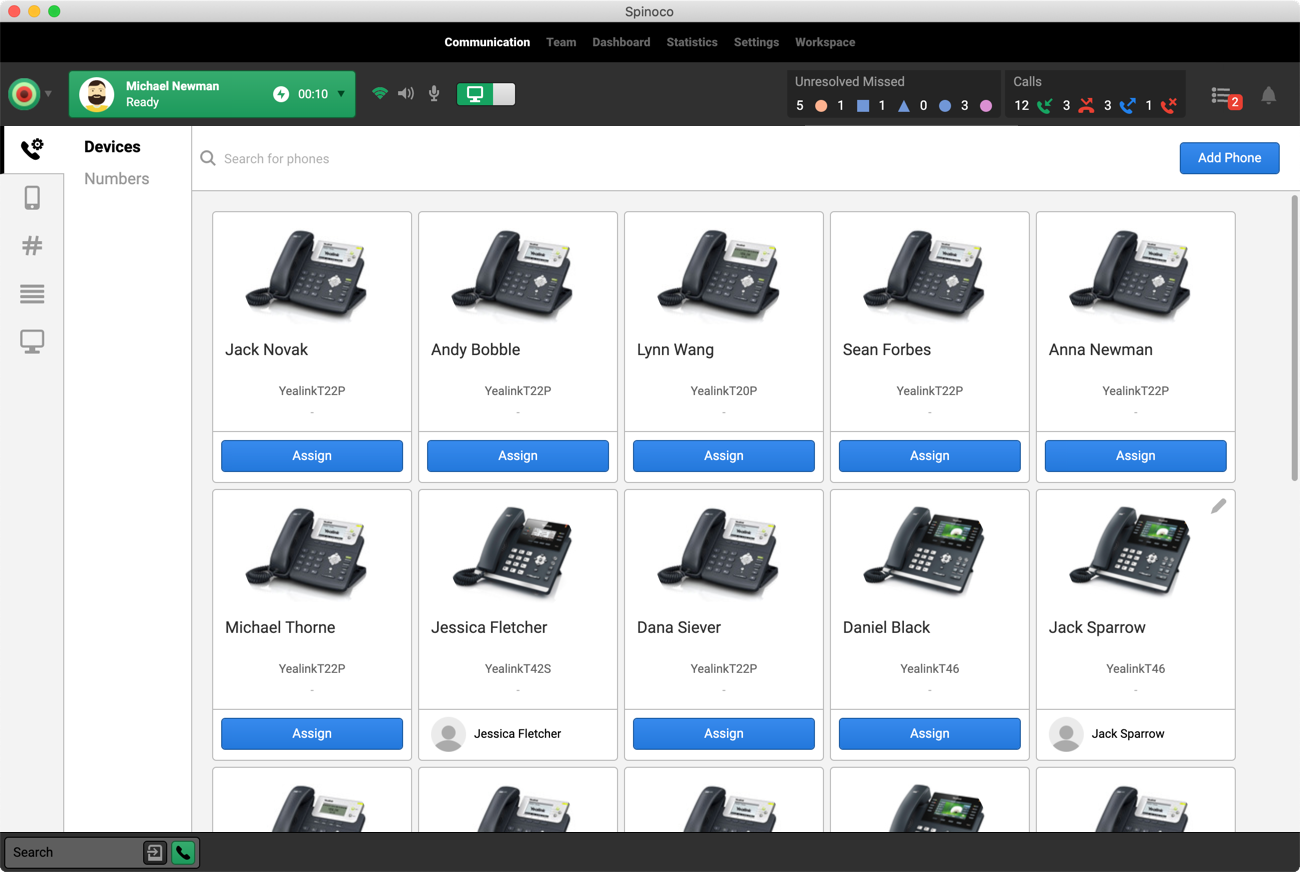Assign the Dana Siever phone

point(724,733)
